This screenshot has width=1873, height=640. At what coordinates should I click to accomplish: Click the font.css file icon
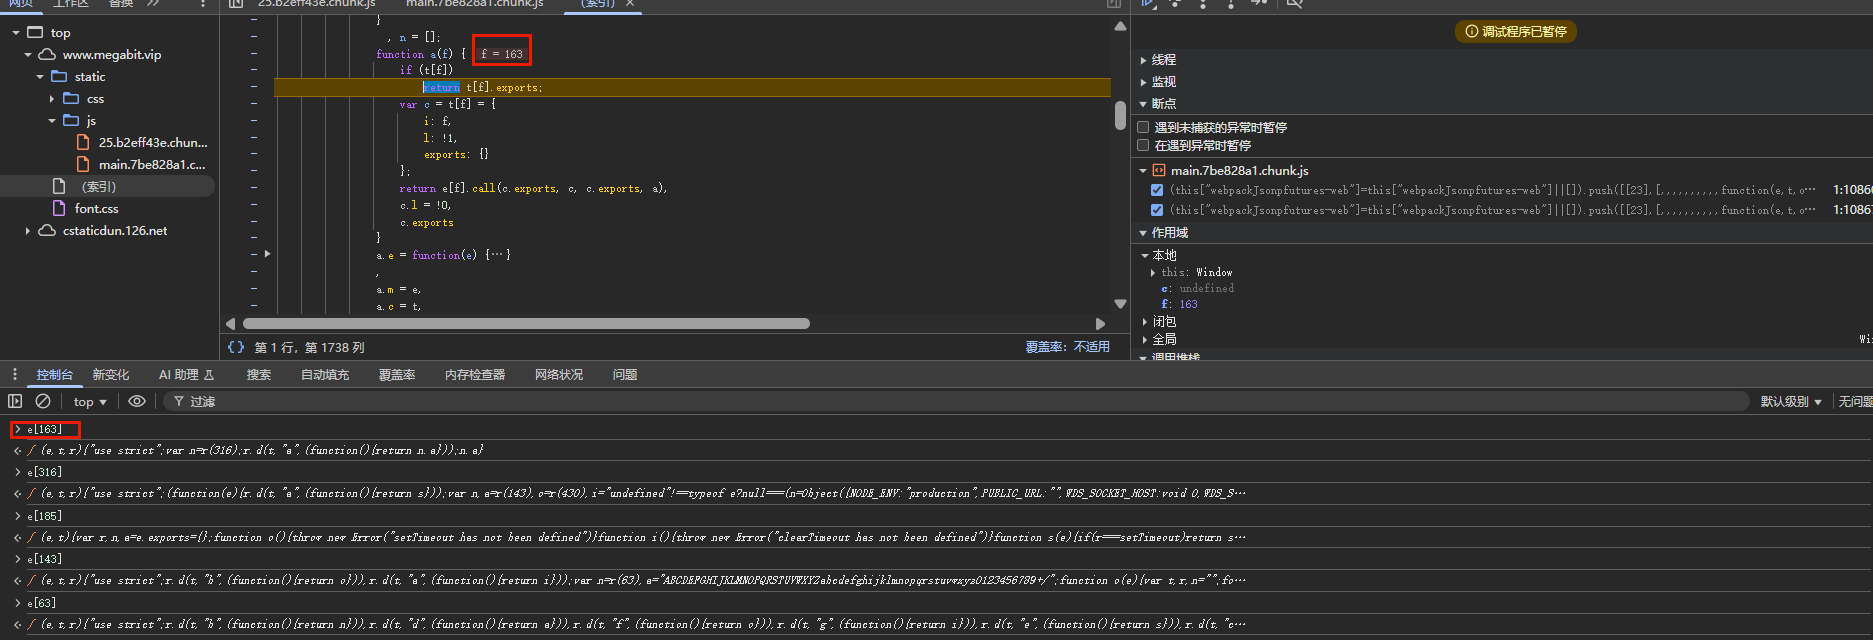59,208
